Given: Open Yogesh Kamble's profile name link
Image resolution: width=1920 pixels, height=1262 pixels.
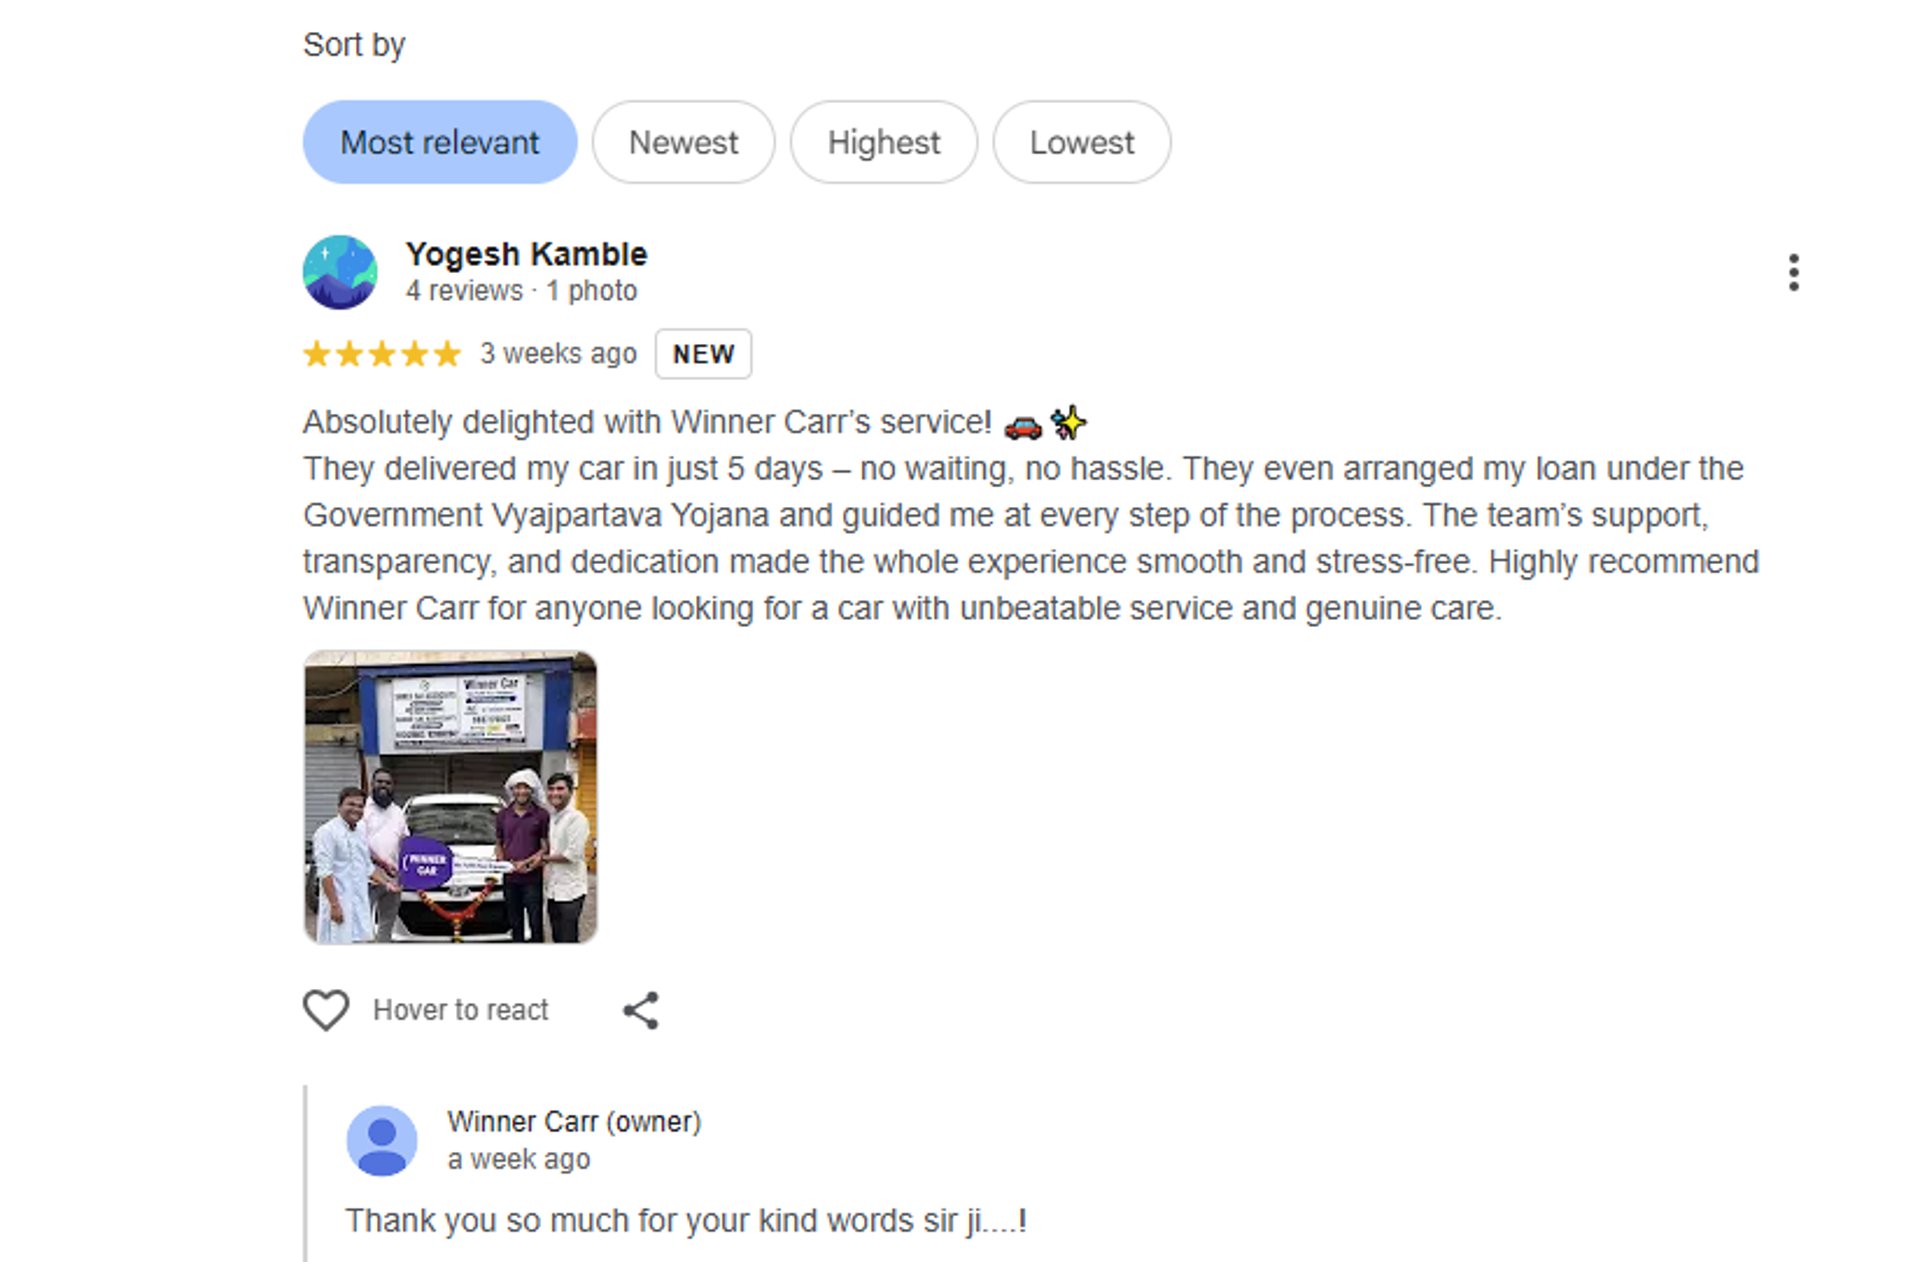Looking at the screenshot, I should point(526,254).
